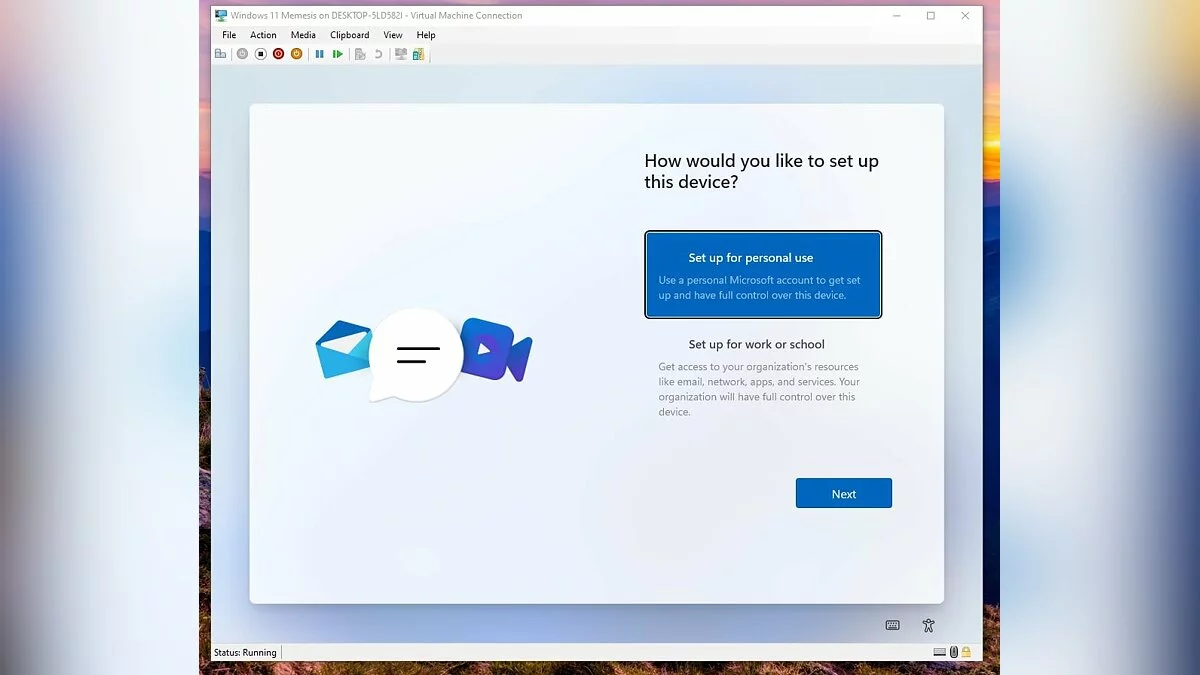Open the Action menu

[263, 35]
